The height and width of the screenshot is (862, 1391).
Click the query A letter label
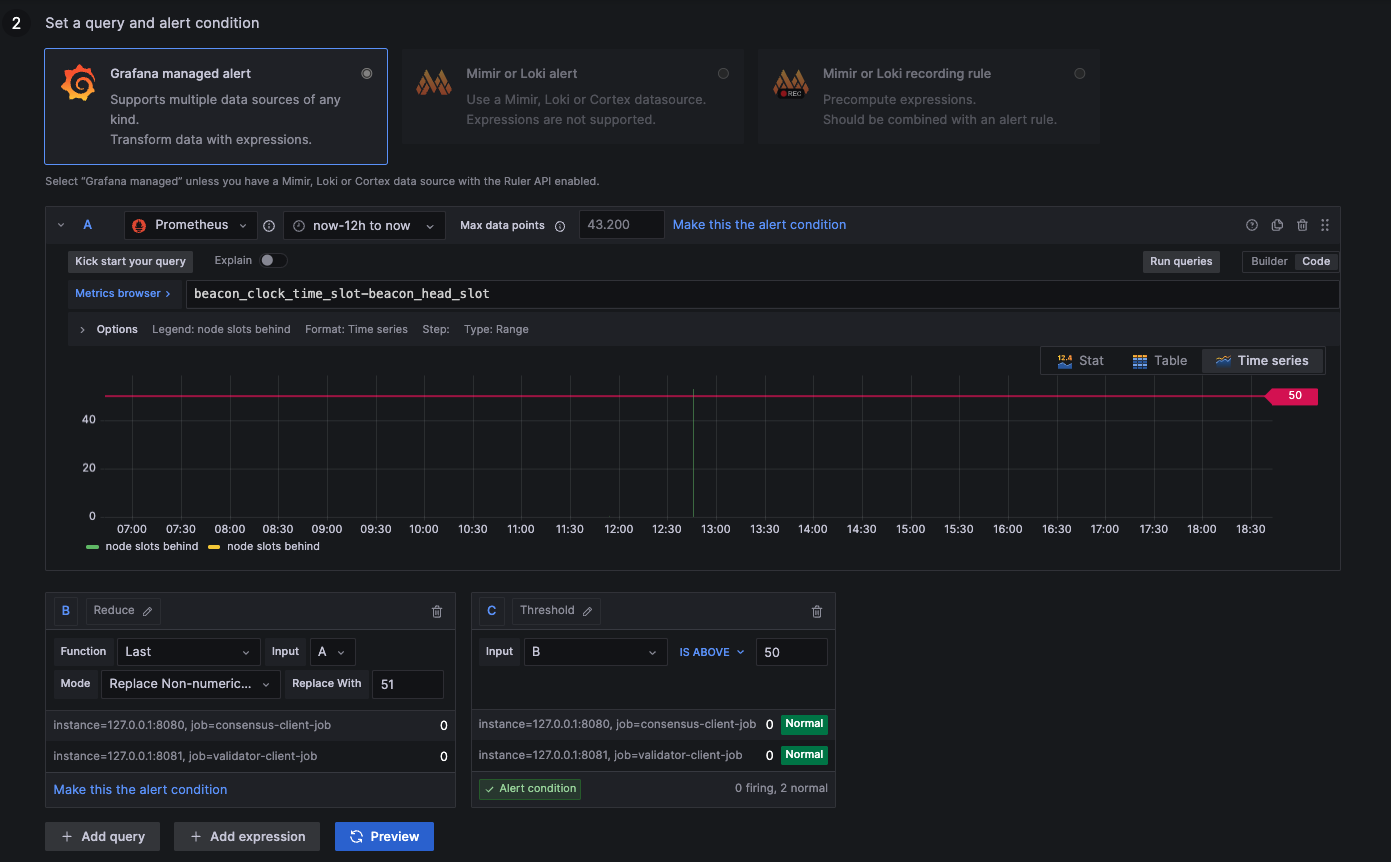88,225
